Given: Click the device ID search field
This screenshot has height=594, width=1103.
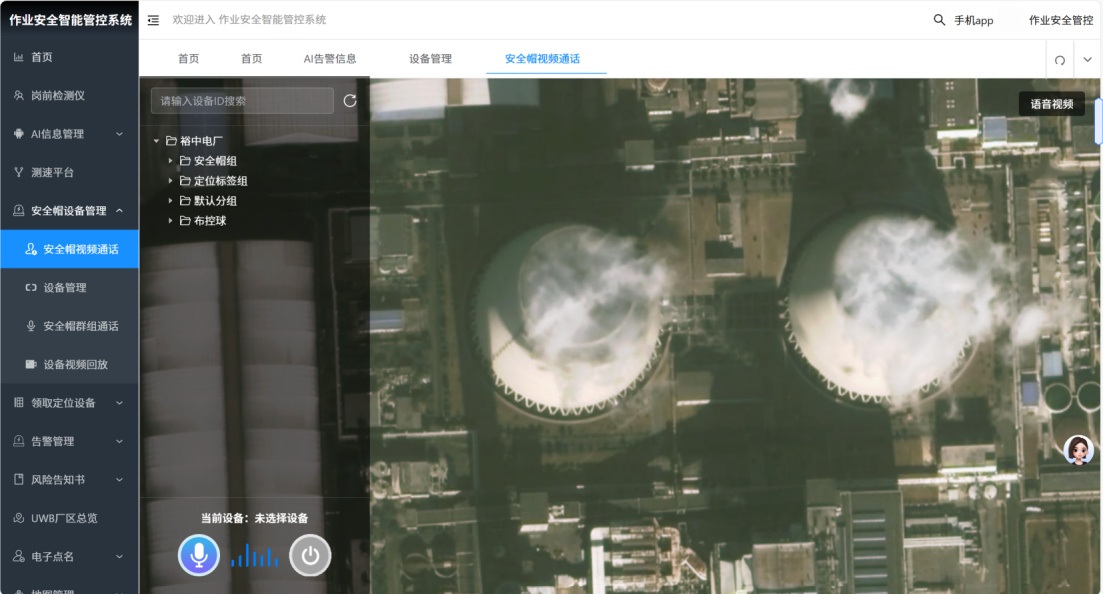Looking at the screenshot, I should (242, 101).
